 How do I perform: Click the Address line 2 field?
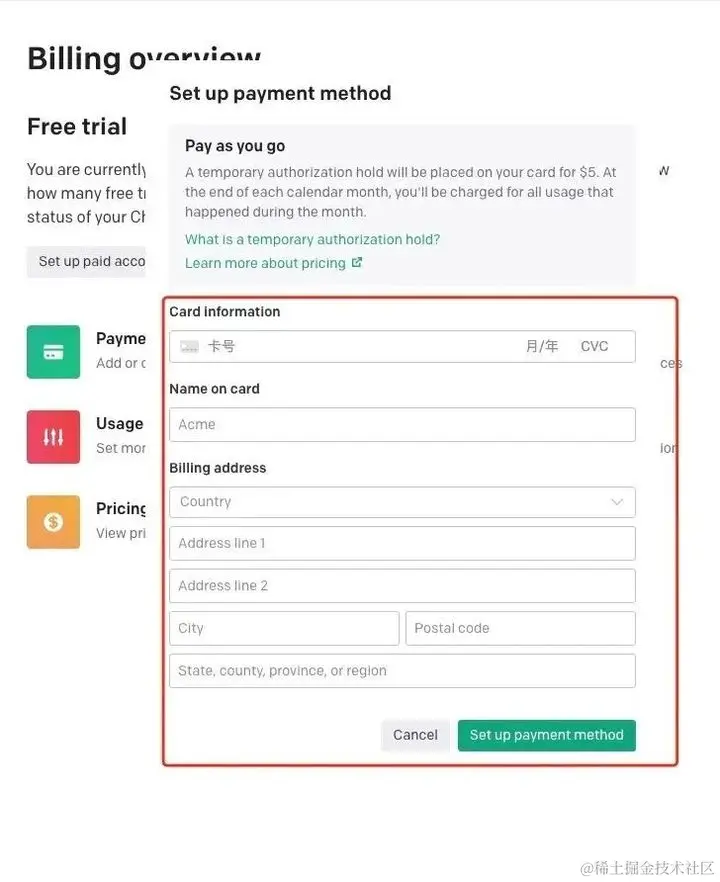tap(402, 586)
